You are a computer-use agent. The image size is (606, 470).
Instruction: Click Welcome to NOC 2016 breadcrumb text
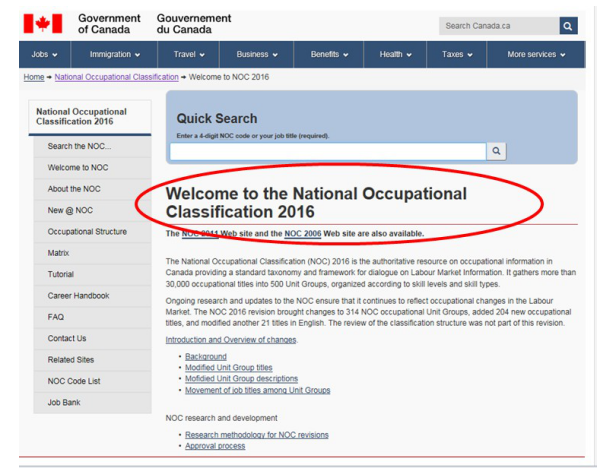pyautogui.click(x=229, y=77)
